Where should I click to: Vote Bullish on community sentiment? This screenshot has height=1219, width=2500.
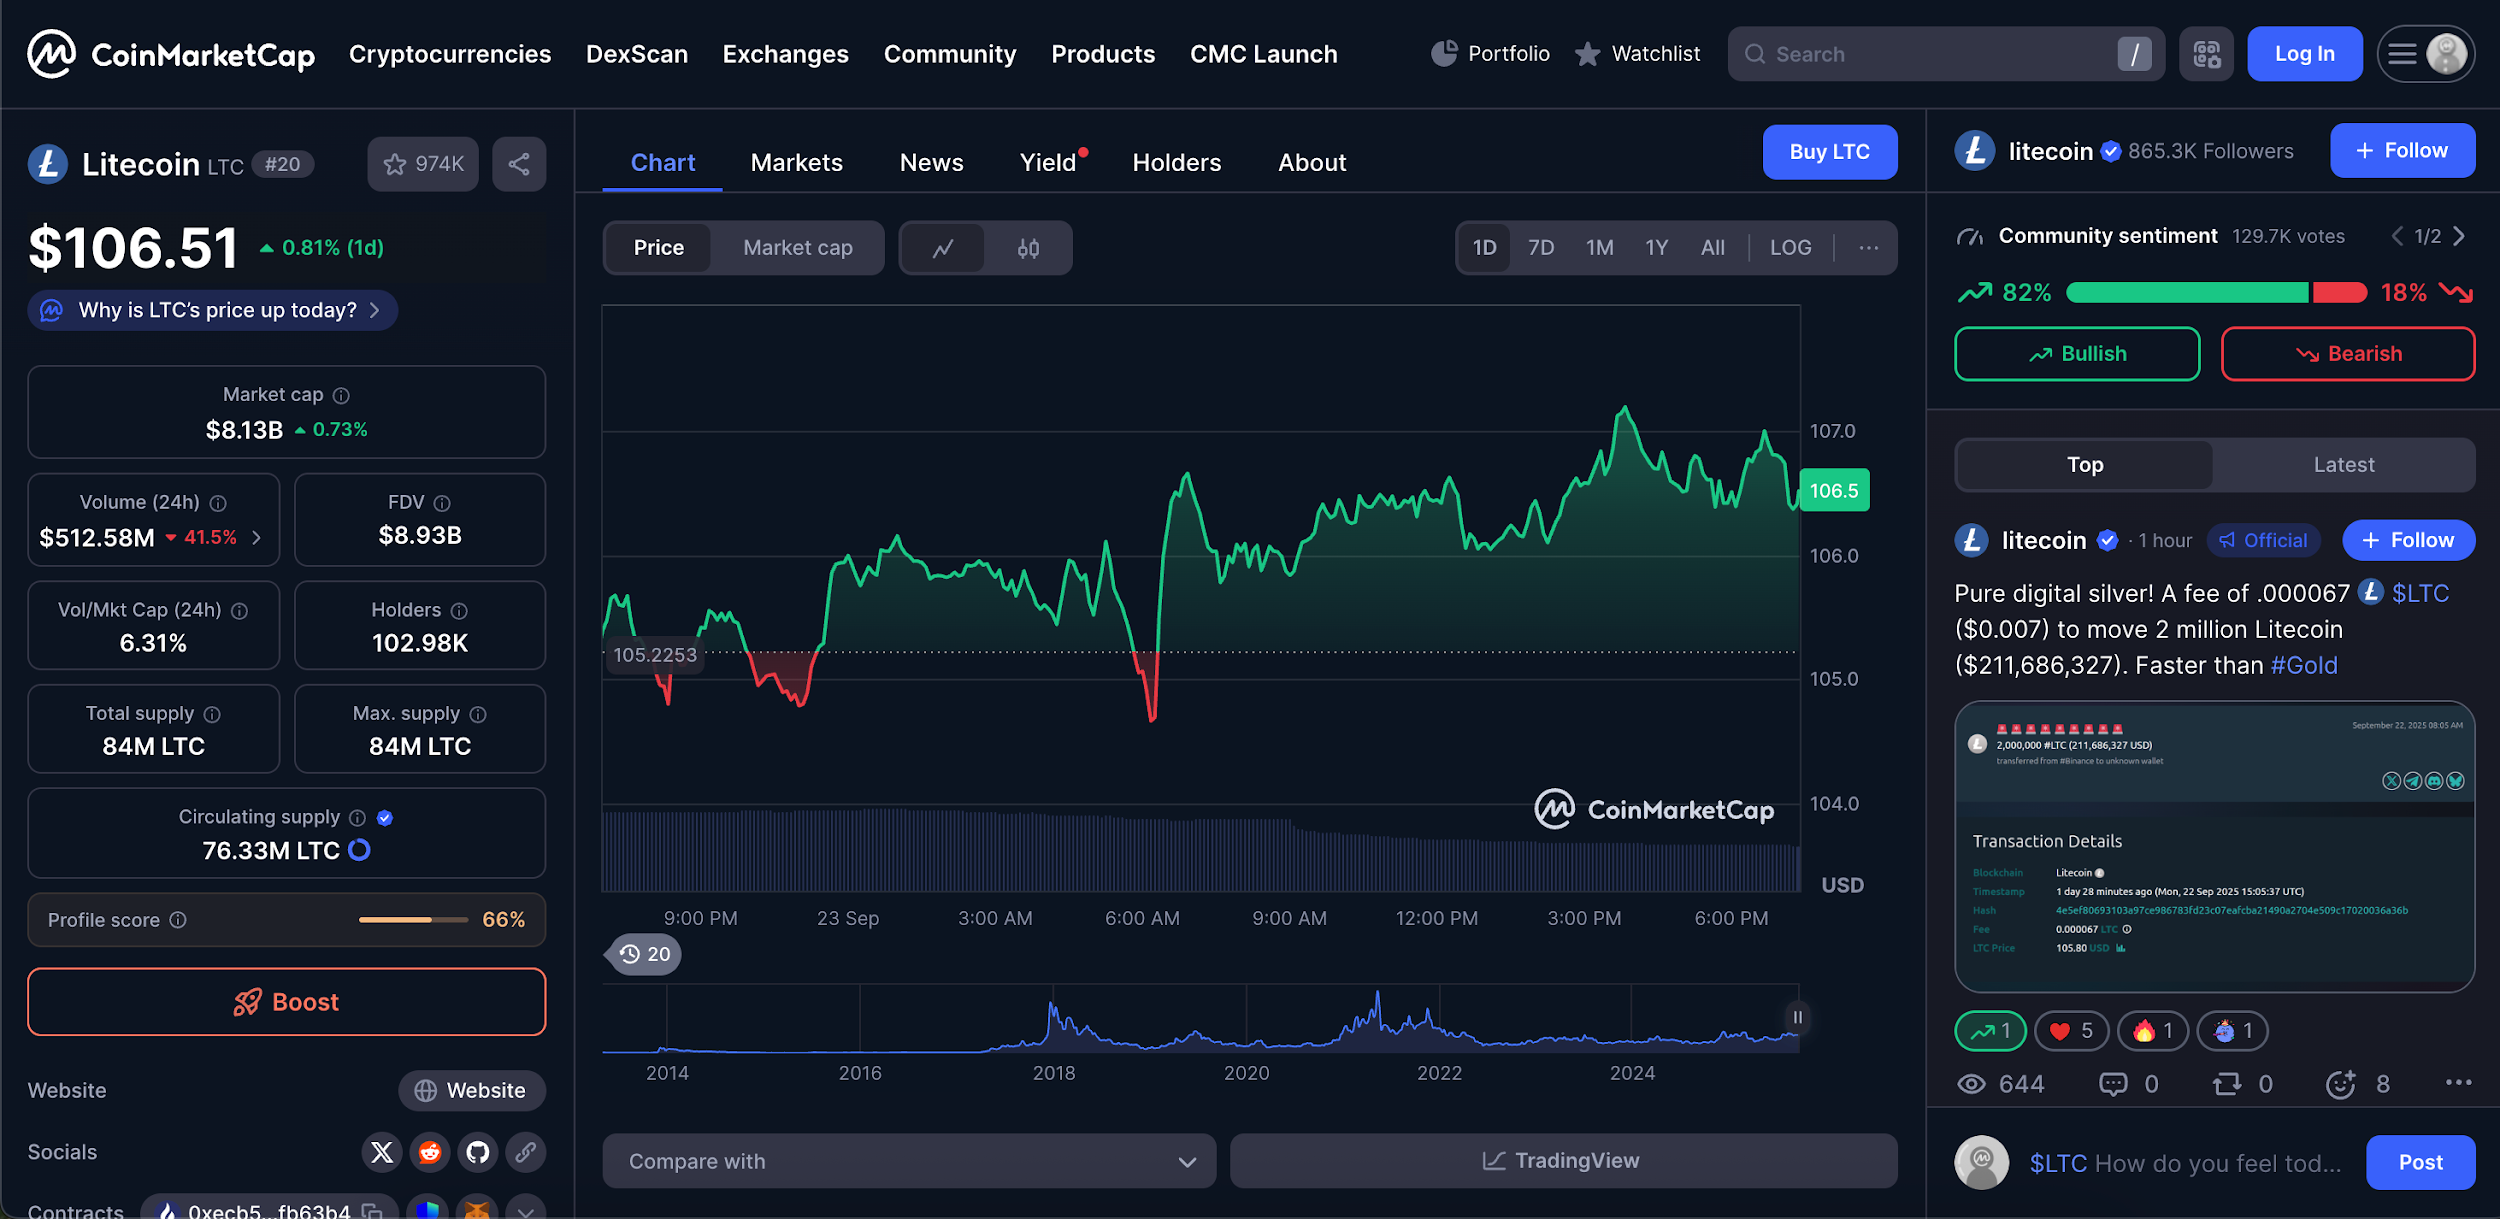coord(2076,354)
